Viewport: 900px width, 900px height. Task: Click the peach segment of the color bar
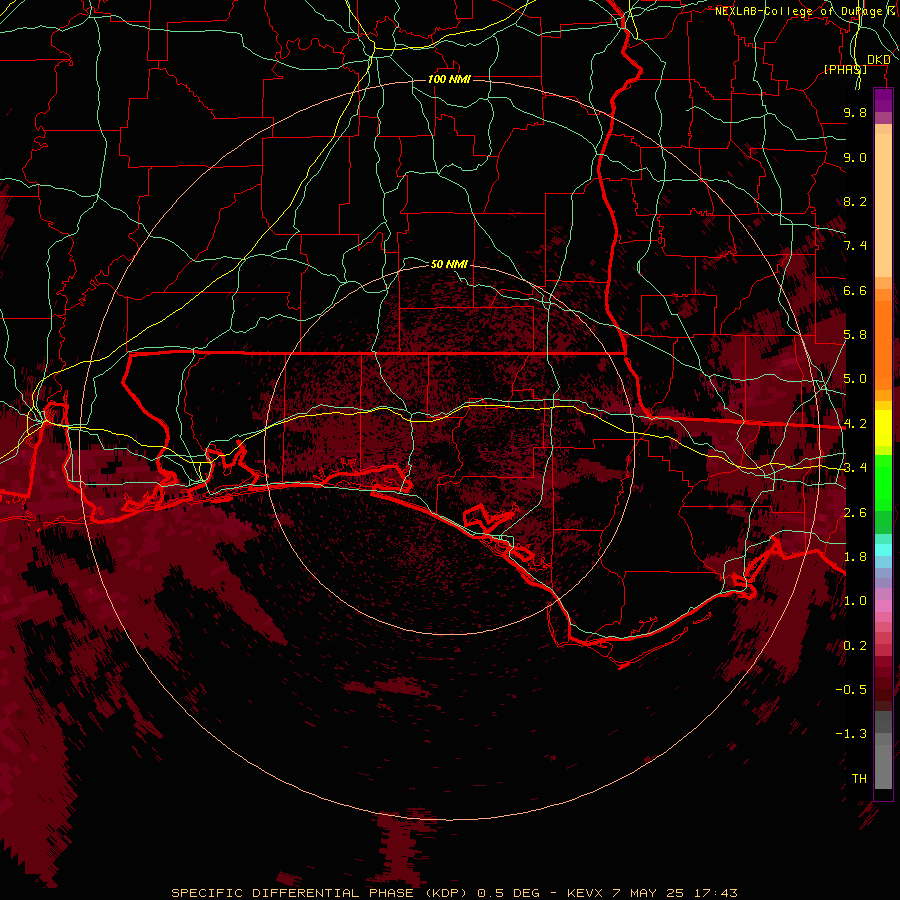point(883,207)
